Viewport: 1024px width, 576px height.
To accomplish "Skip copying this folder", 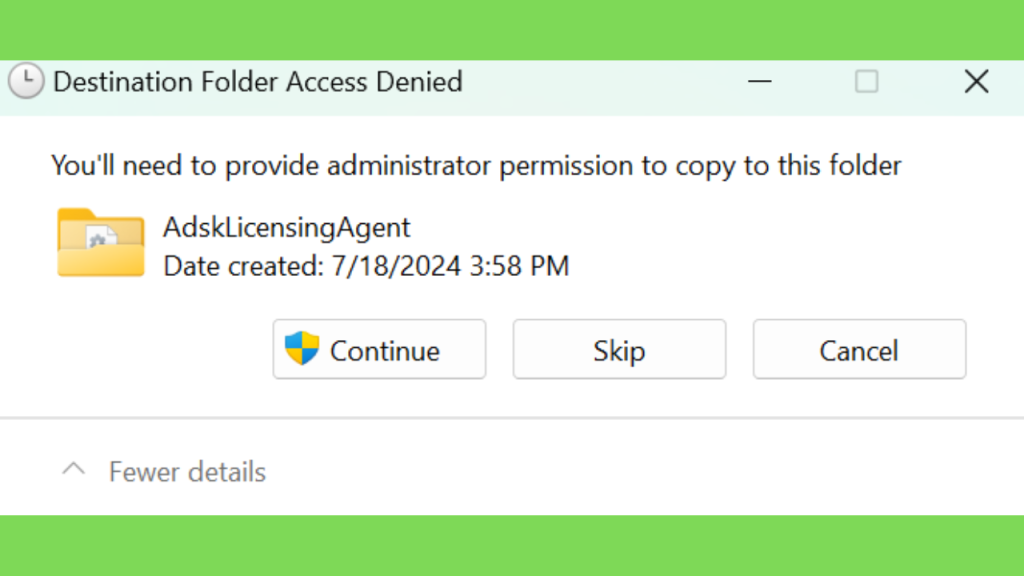I will [619, 349].
